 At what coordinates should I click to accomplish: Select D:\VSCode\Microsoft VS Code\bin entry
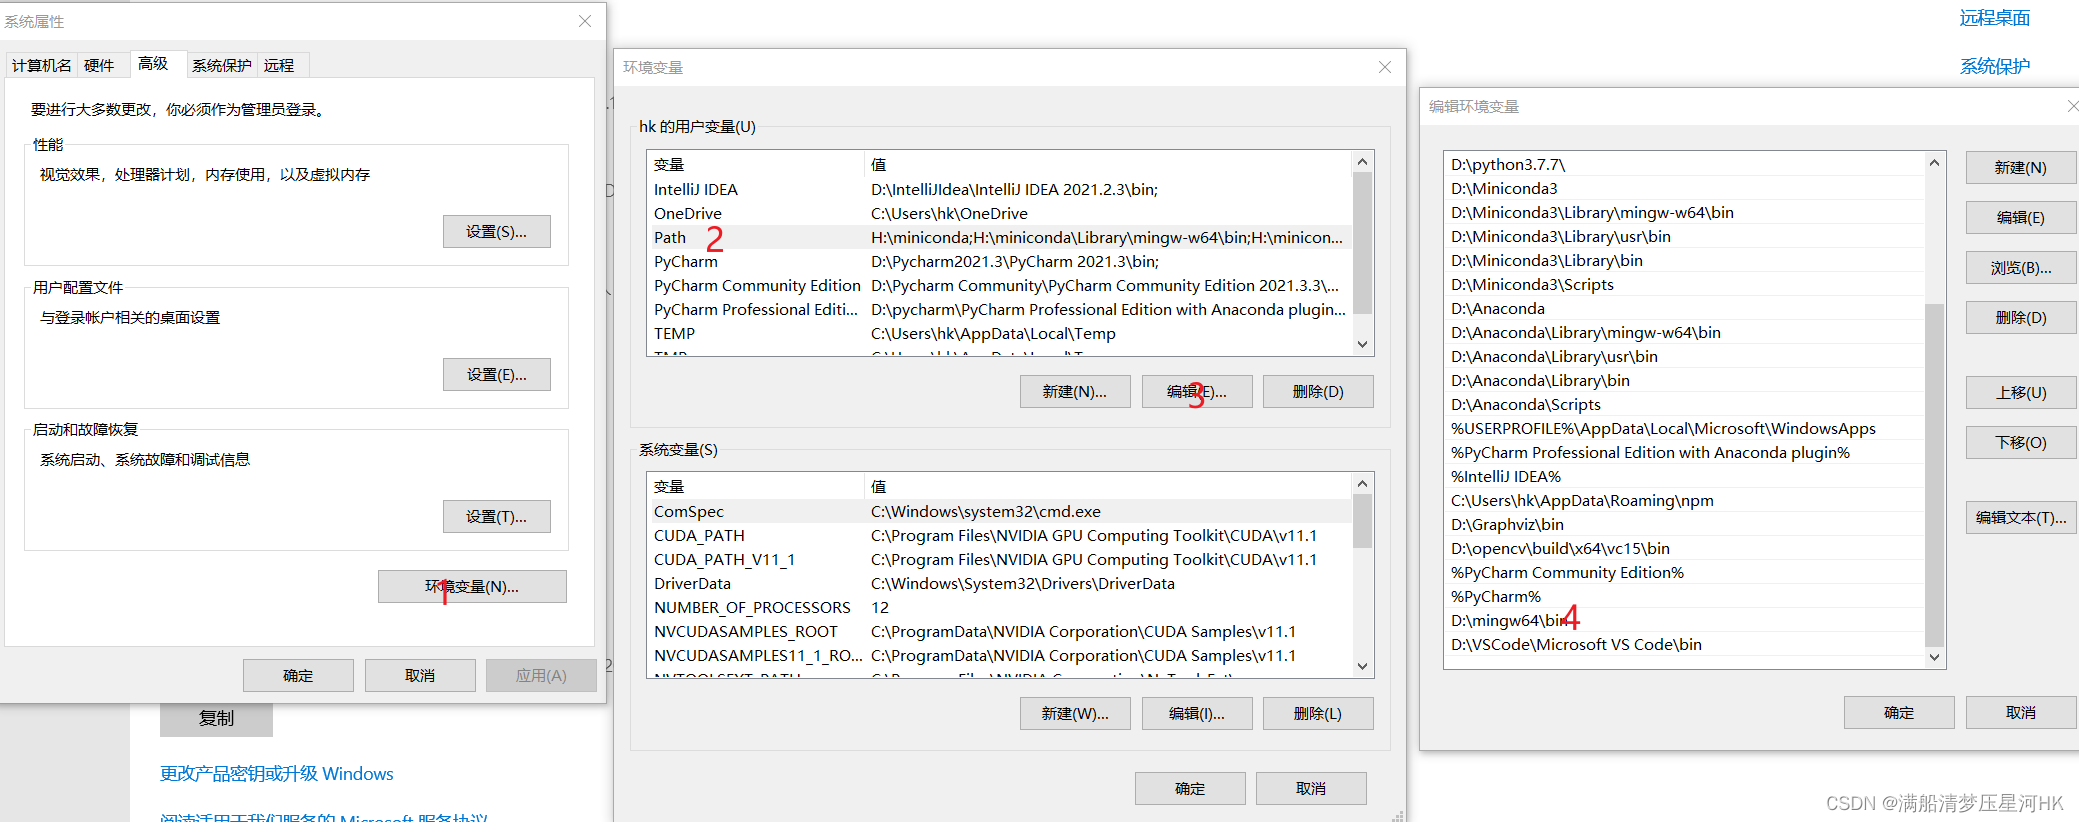point(1684,644)
